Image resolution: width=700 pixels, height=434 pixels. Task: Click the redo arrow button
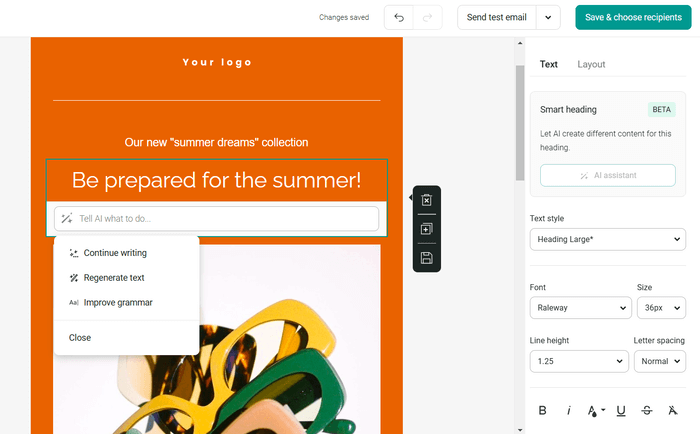pyautogui.click(x=427, y=17)
